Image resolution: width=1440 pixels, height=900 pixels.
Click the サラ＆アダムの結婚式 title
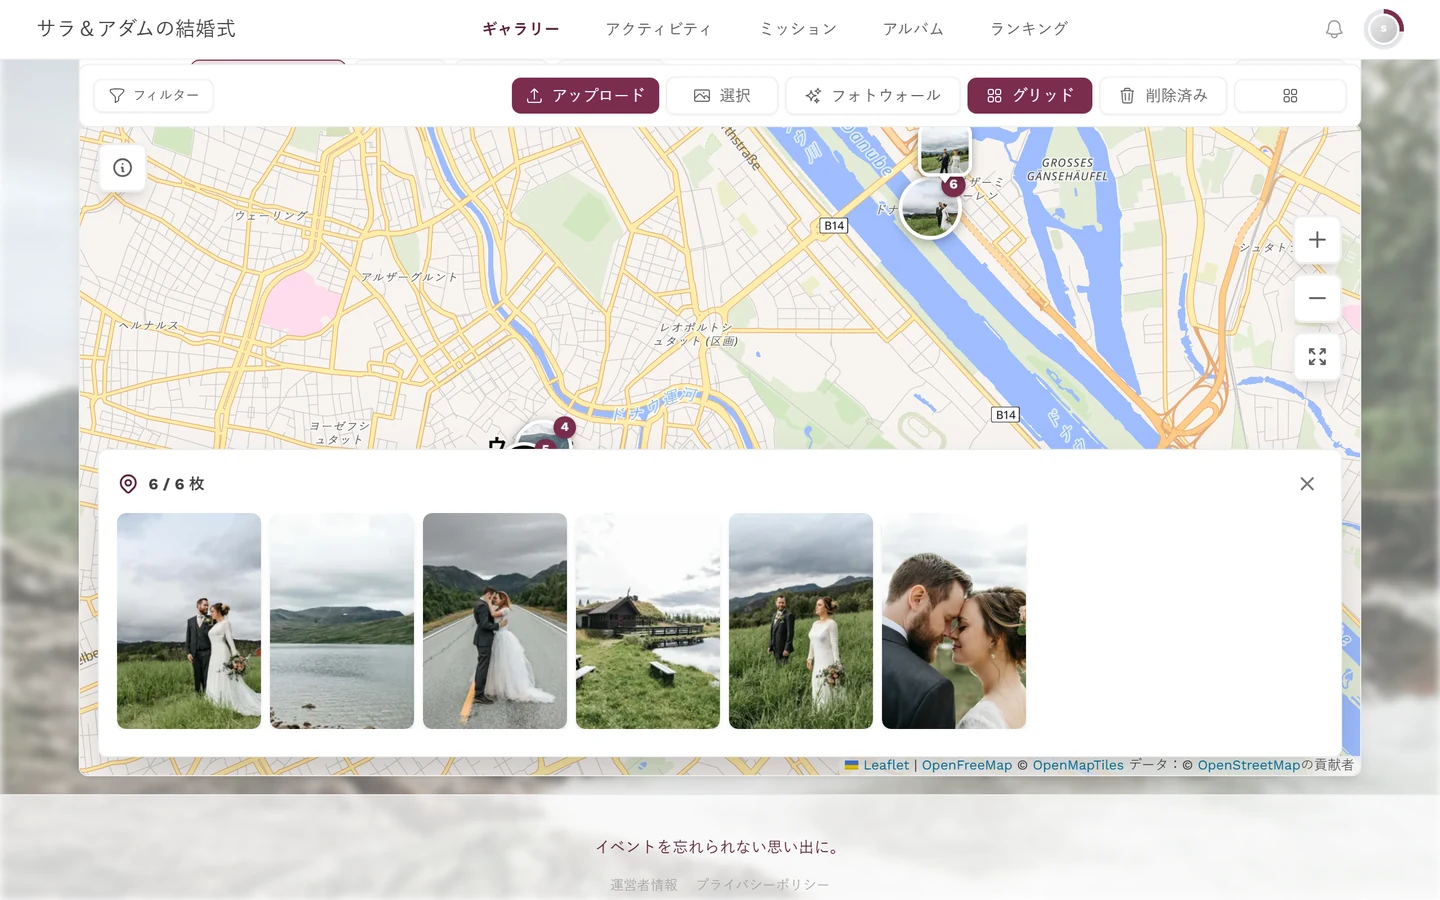136,29
